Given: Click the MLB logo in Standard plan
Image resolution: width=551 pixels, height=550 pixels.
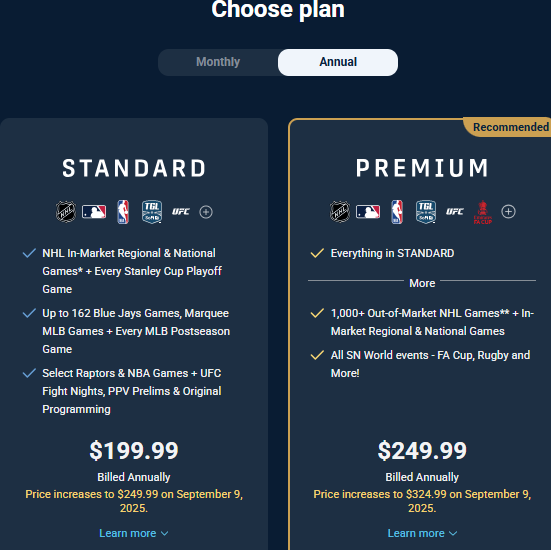Looking at the screenshot, I should pyautogui.click(x=94, y=212).
